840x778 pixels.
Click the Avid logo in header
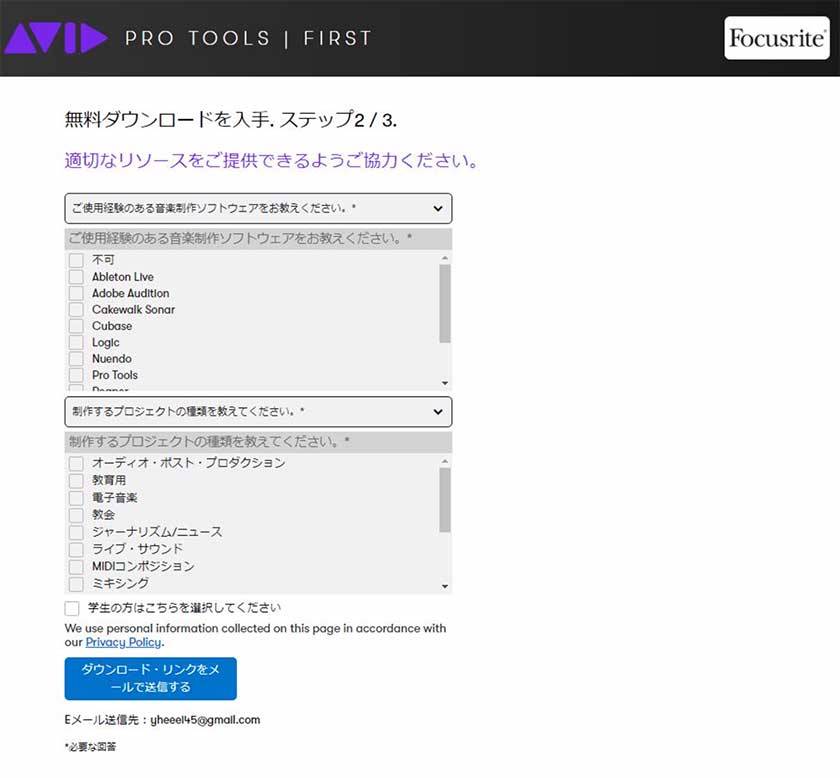pyautogui.click(x=56, y=38)
